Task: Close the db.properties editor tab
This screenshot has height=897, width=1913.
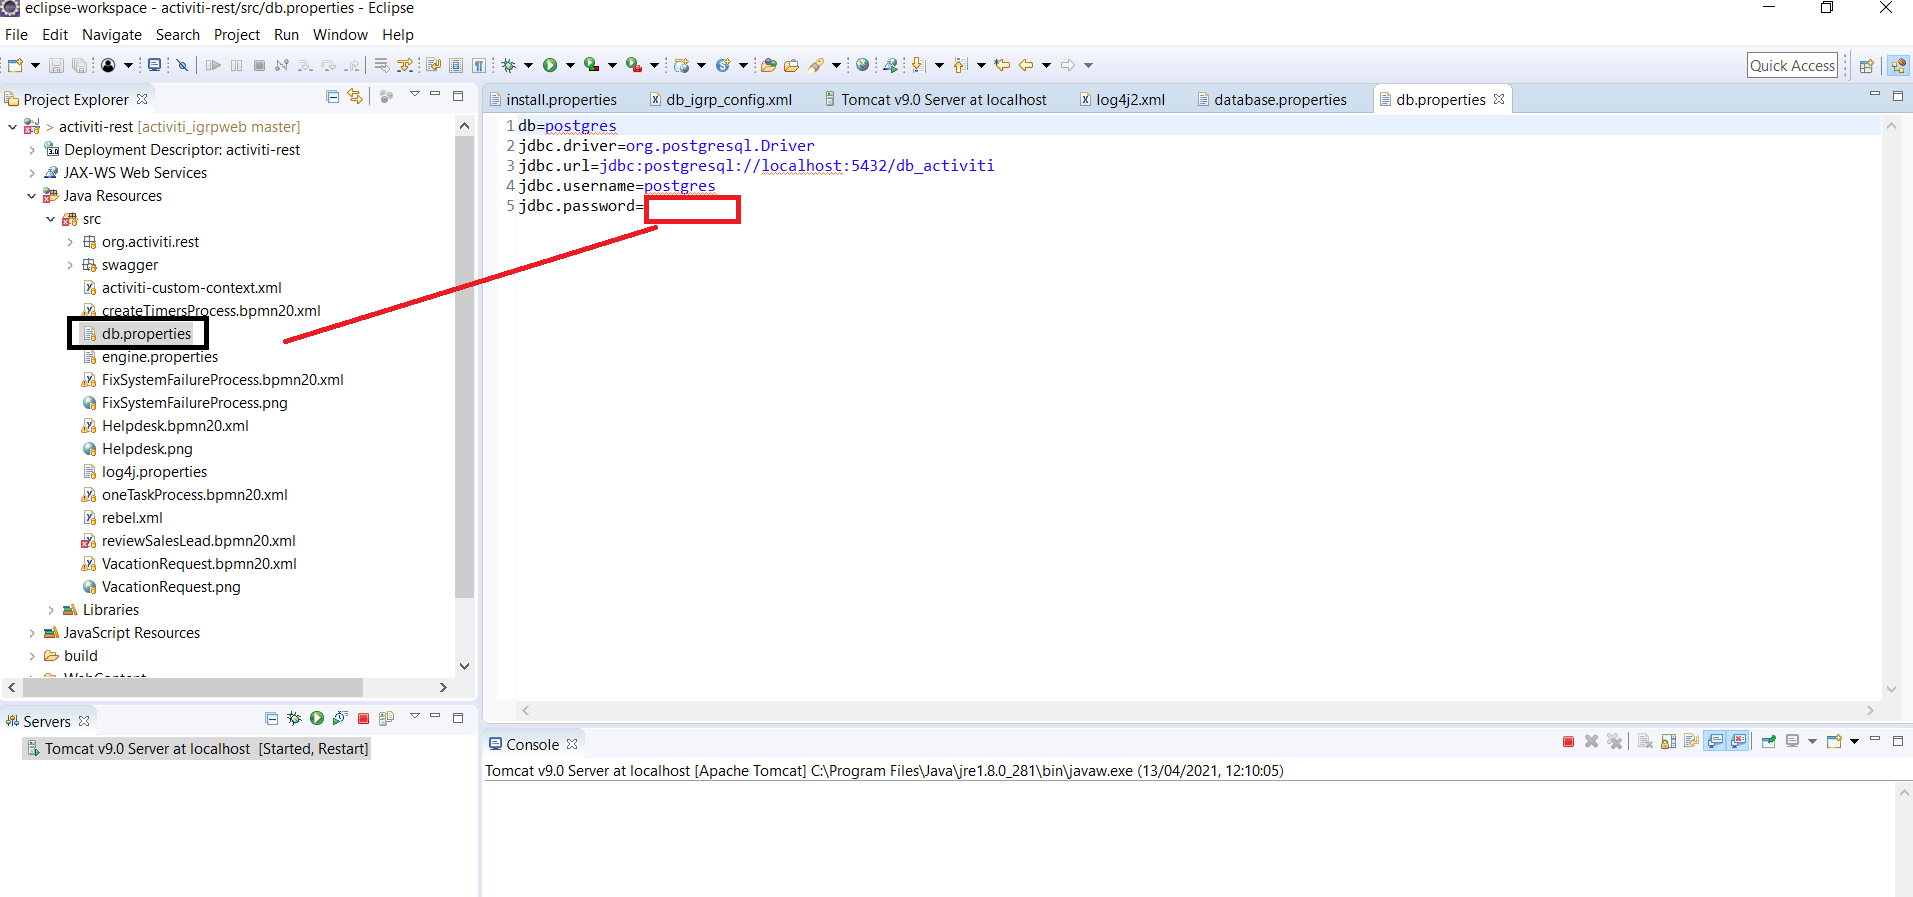Action: (x=1499, y=99)
